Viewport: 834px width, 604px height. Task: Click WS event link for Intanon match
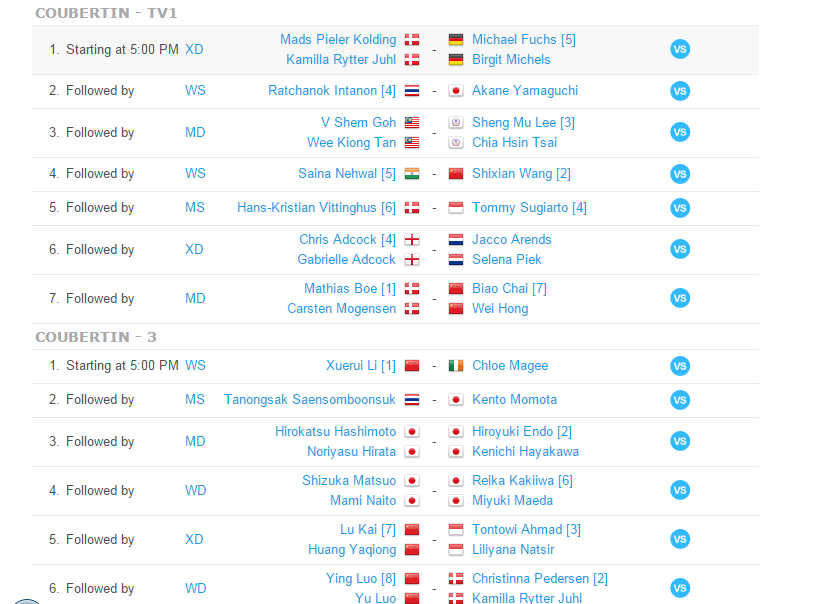coord(195,91)
